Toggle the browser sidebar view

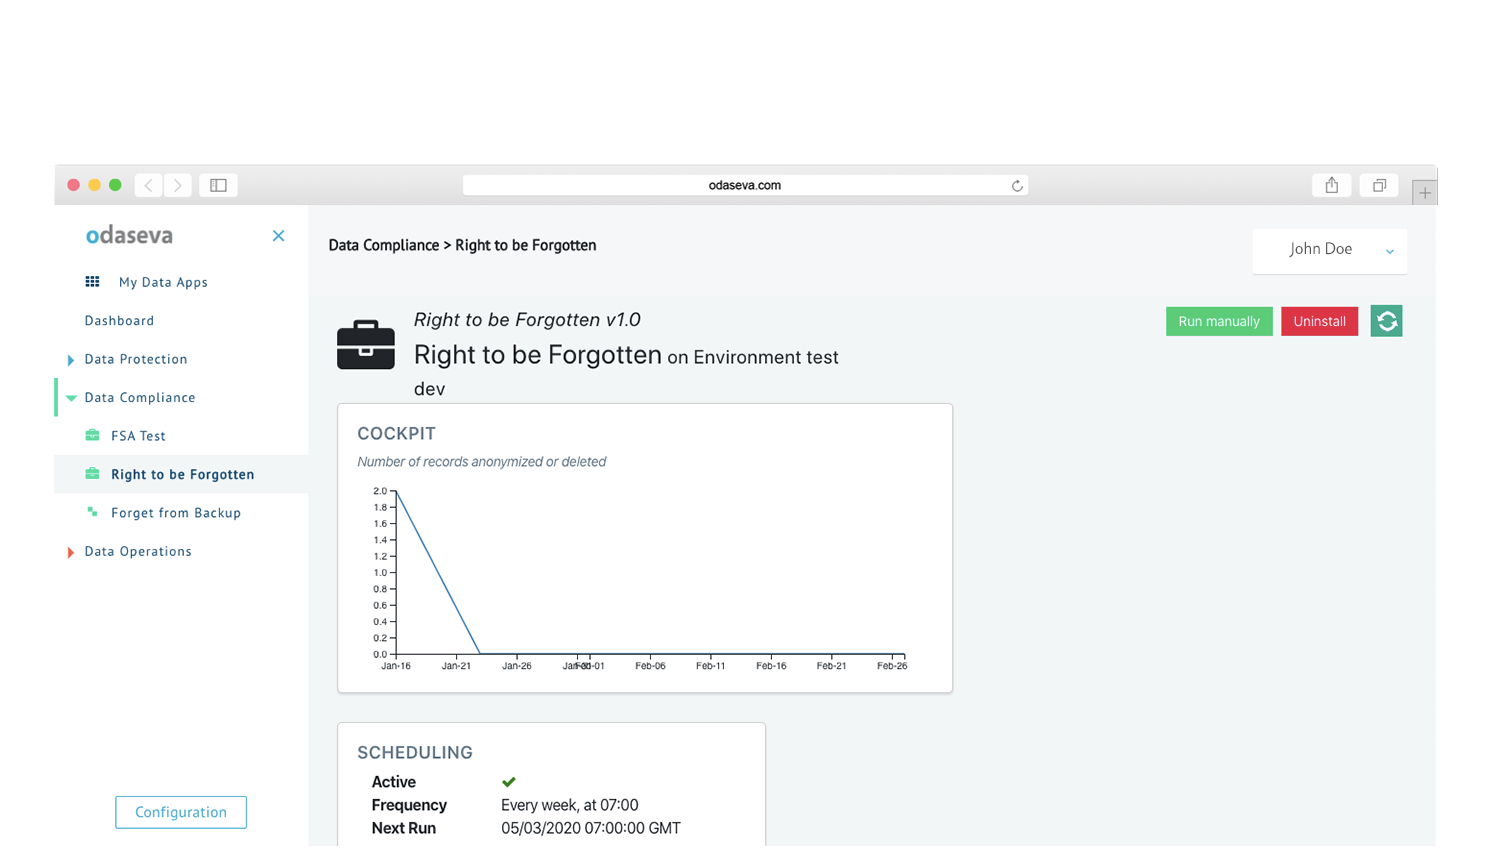pos(218,185)
